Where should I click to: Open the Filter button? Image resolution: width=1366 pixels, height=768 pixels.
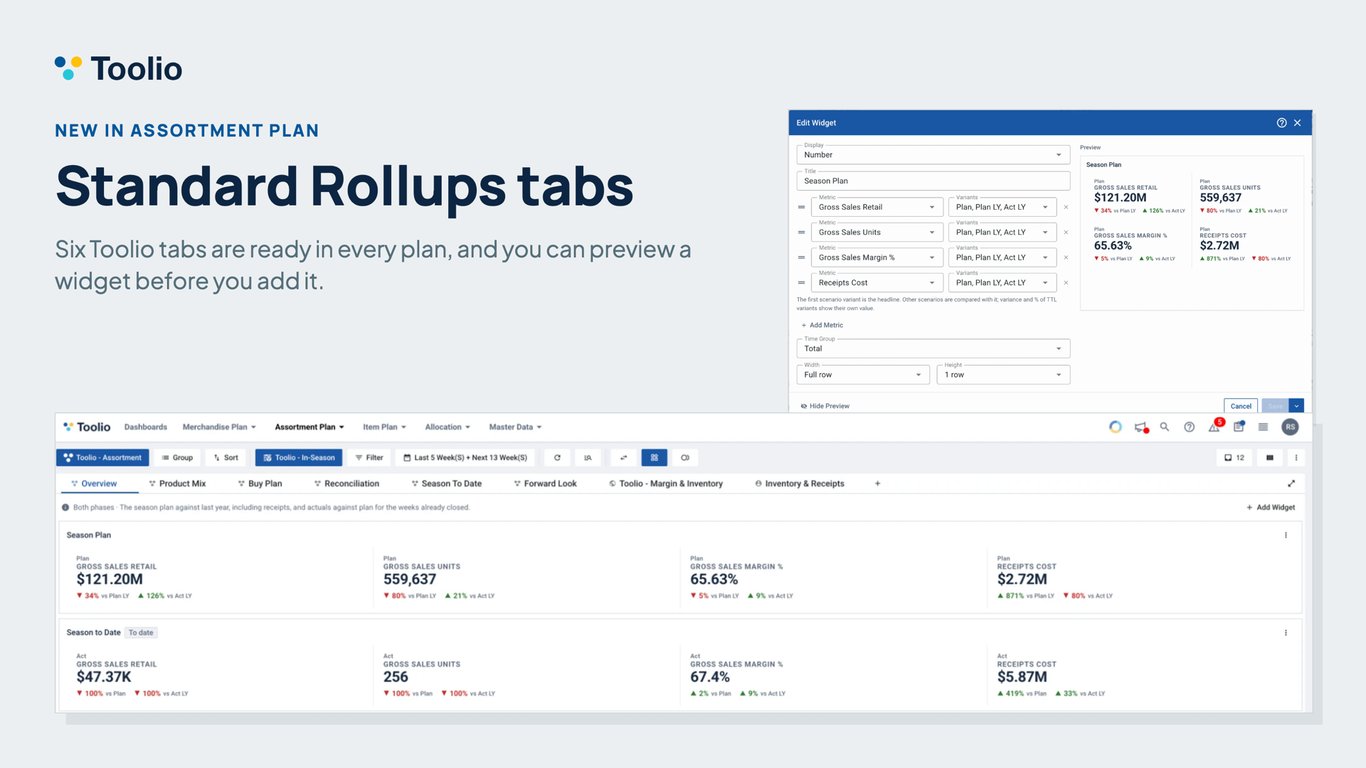tap(369, 457)
